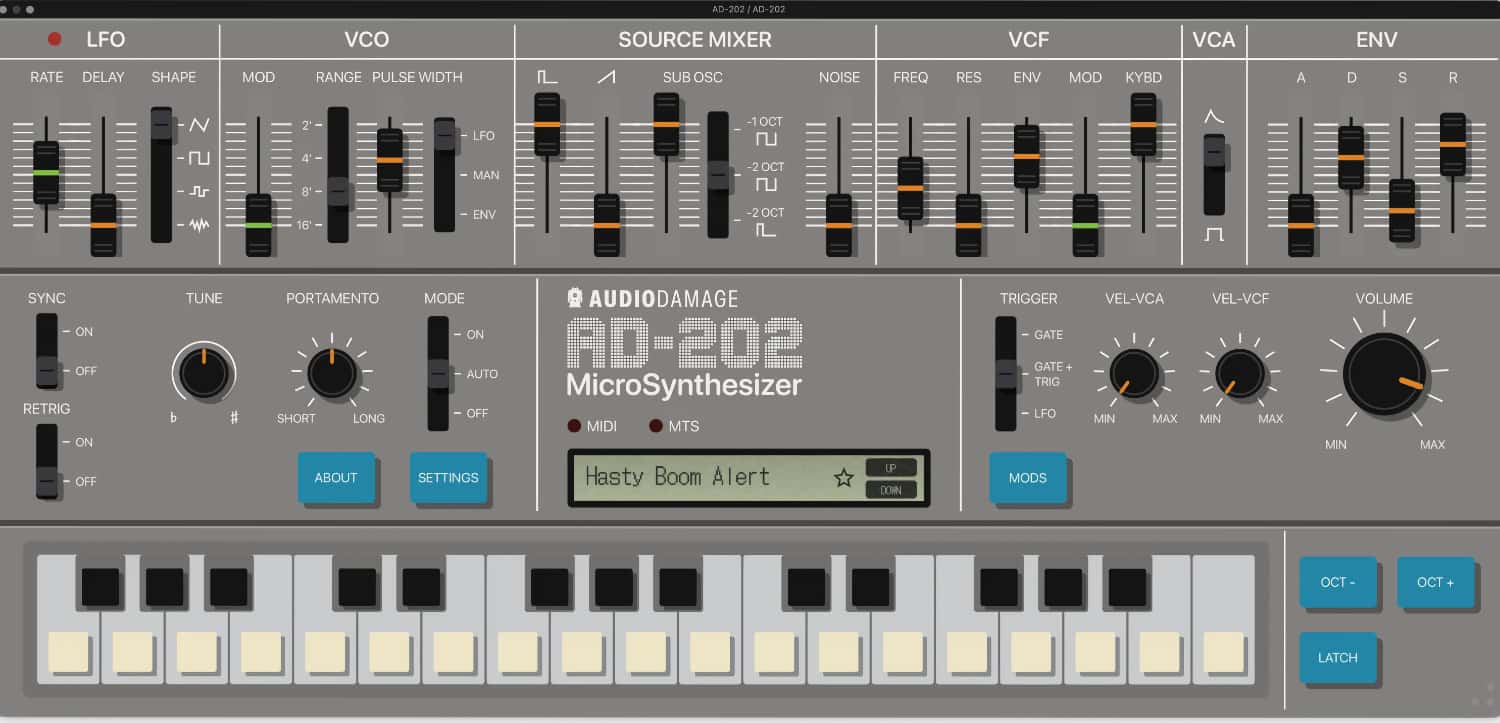This screenshot has height=723, width=1500.
Task: Click the OCT - button
Action: pos(1338,582)
